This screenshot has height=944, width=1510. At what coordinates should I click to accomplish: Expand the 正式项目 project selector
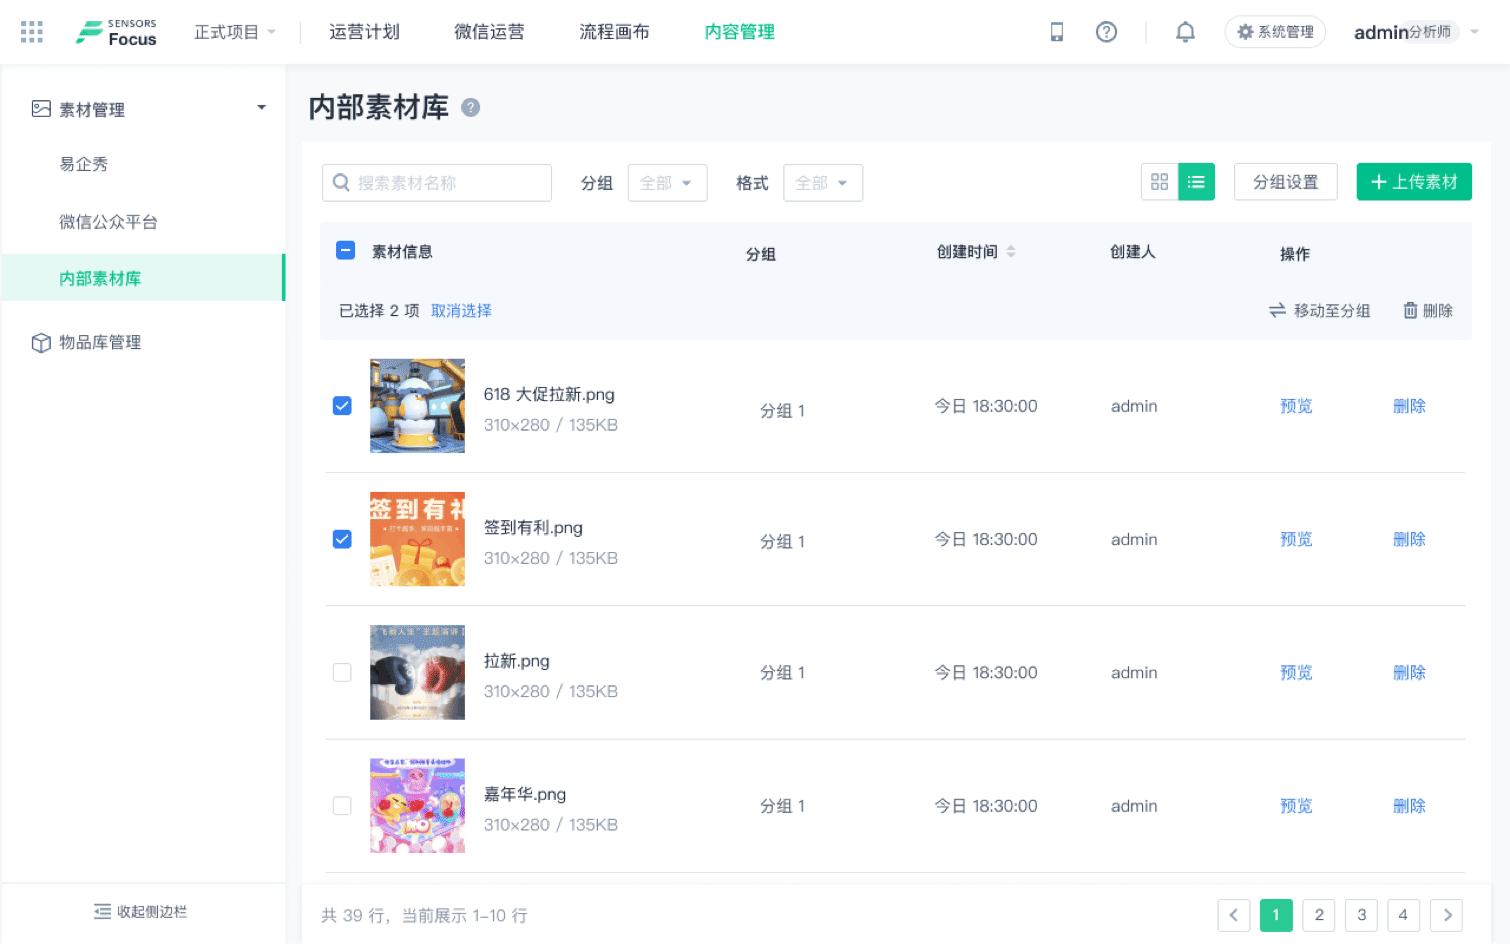(235, 32)
